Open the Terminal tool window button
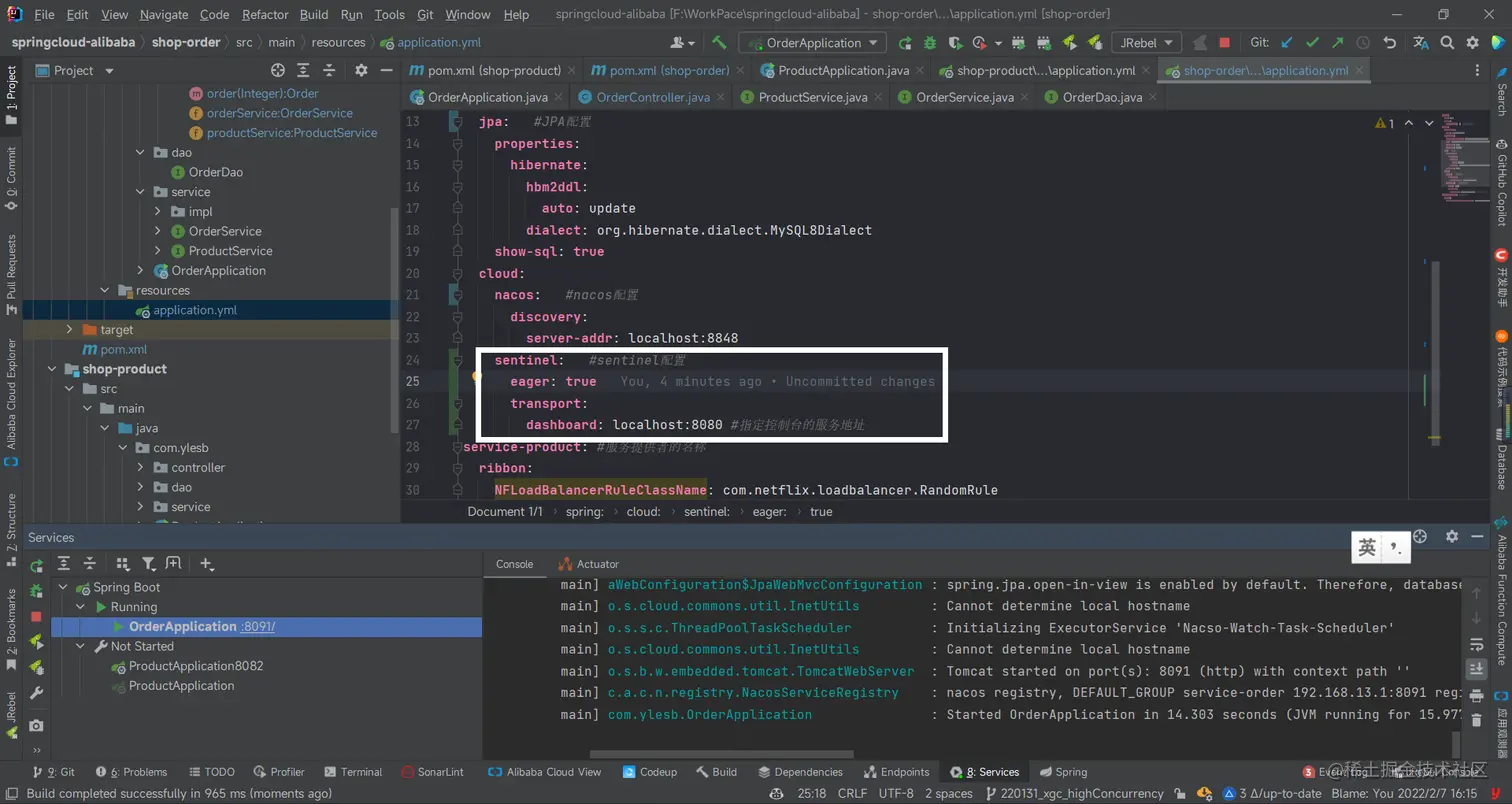The width and height of the screenshot is (1512, 804). click(x=352, y=772)
